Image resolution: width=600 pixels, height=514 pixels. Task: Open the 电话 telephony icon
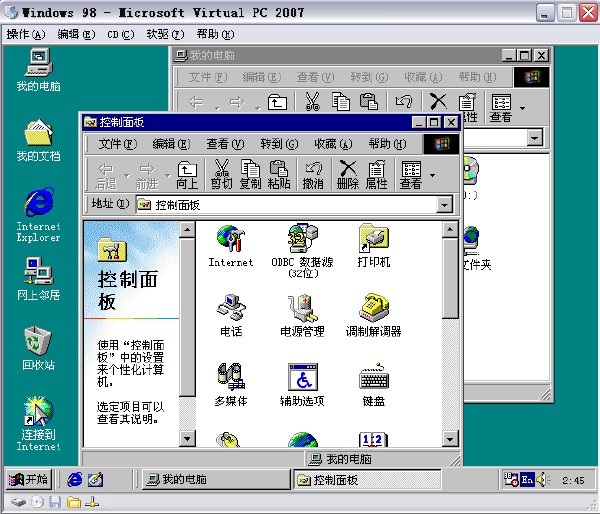click(231, 315)
